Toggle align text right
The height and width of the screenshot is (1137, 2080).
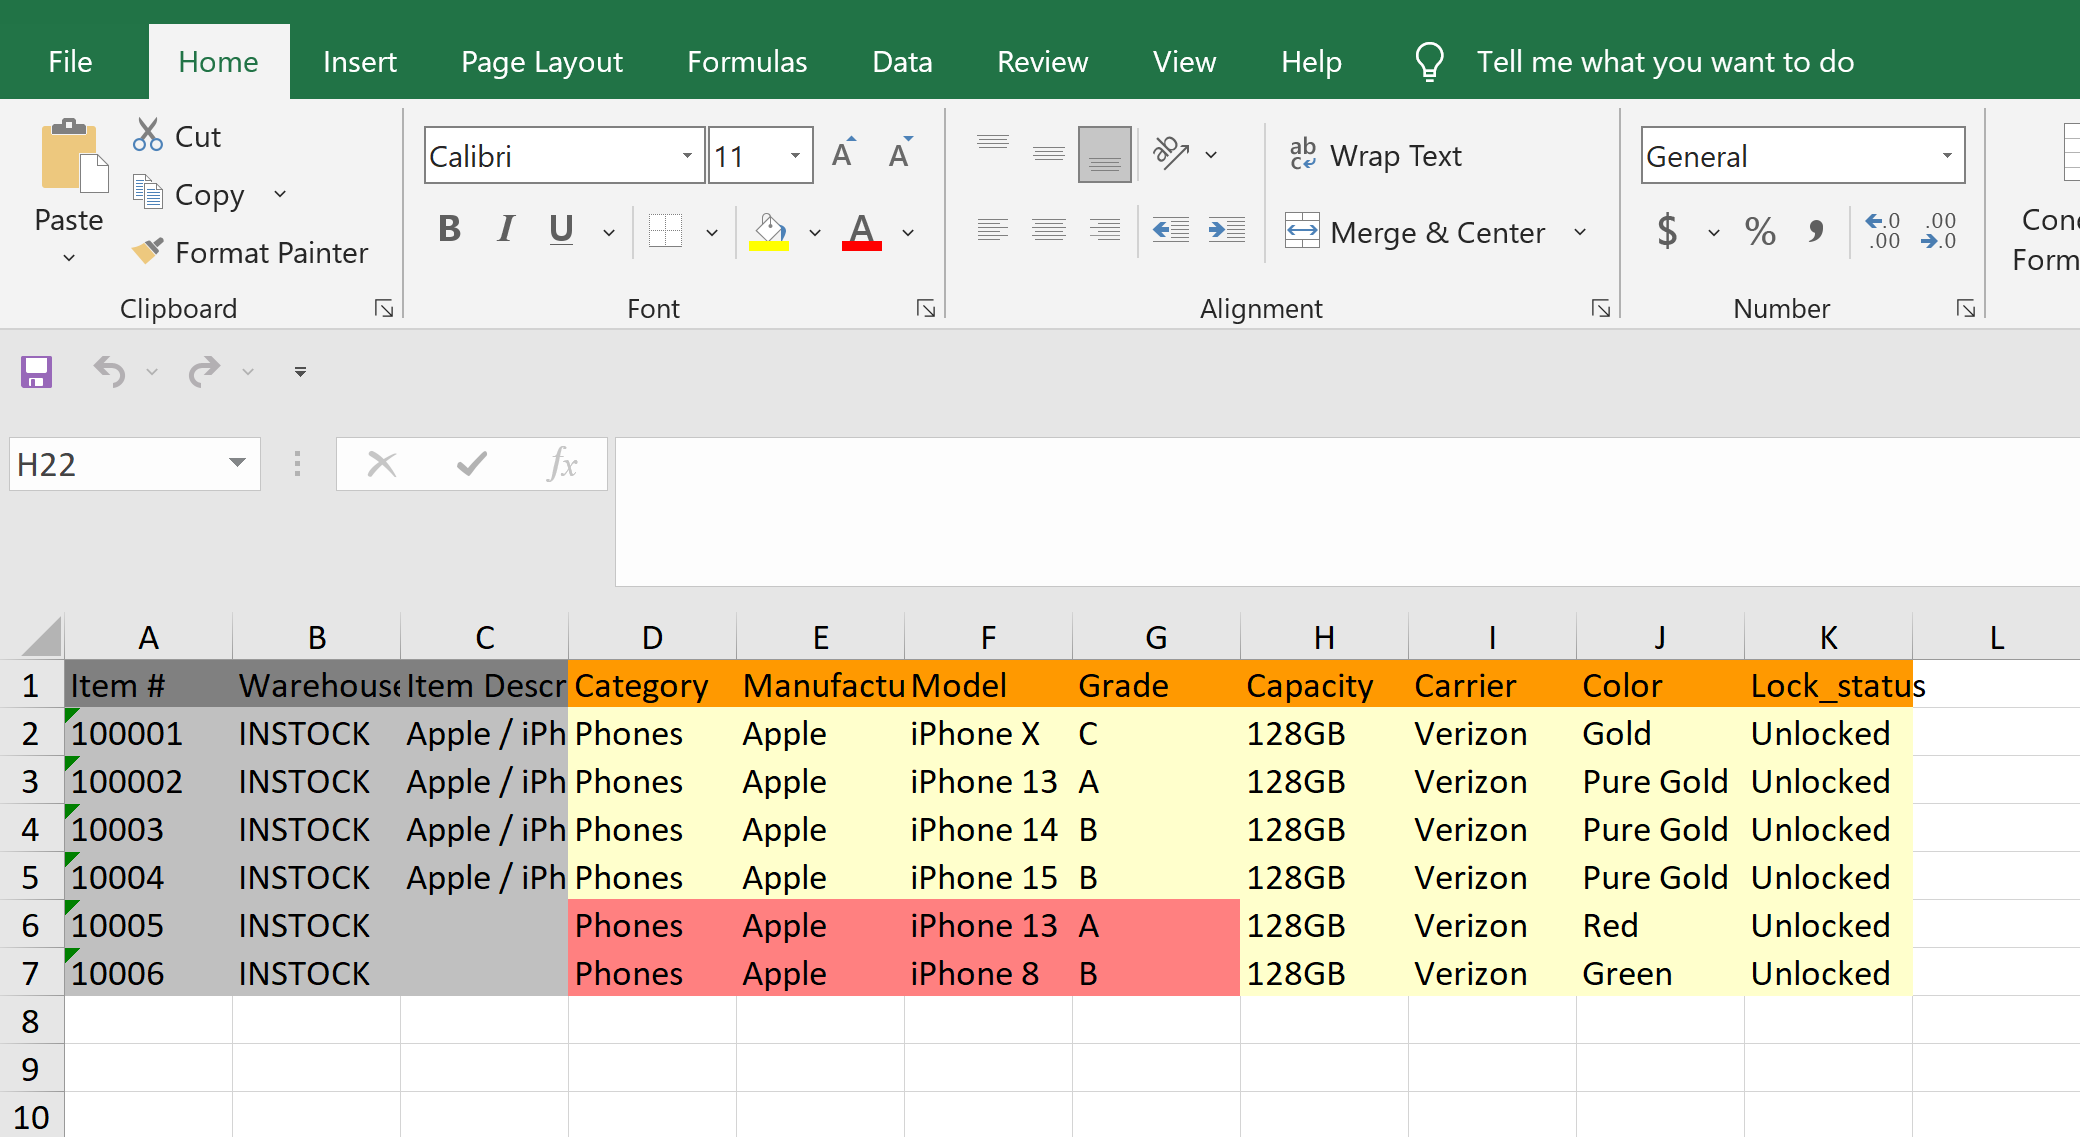coord(1105,230)
